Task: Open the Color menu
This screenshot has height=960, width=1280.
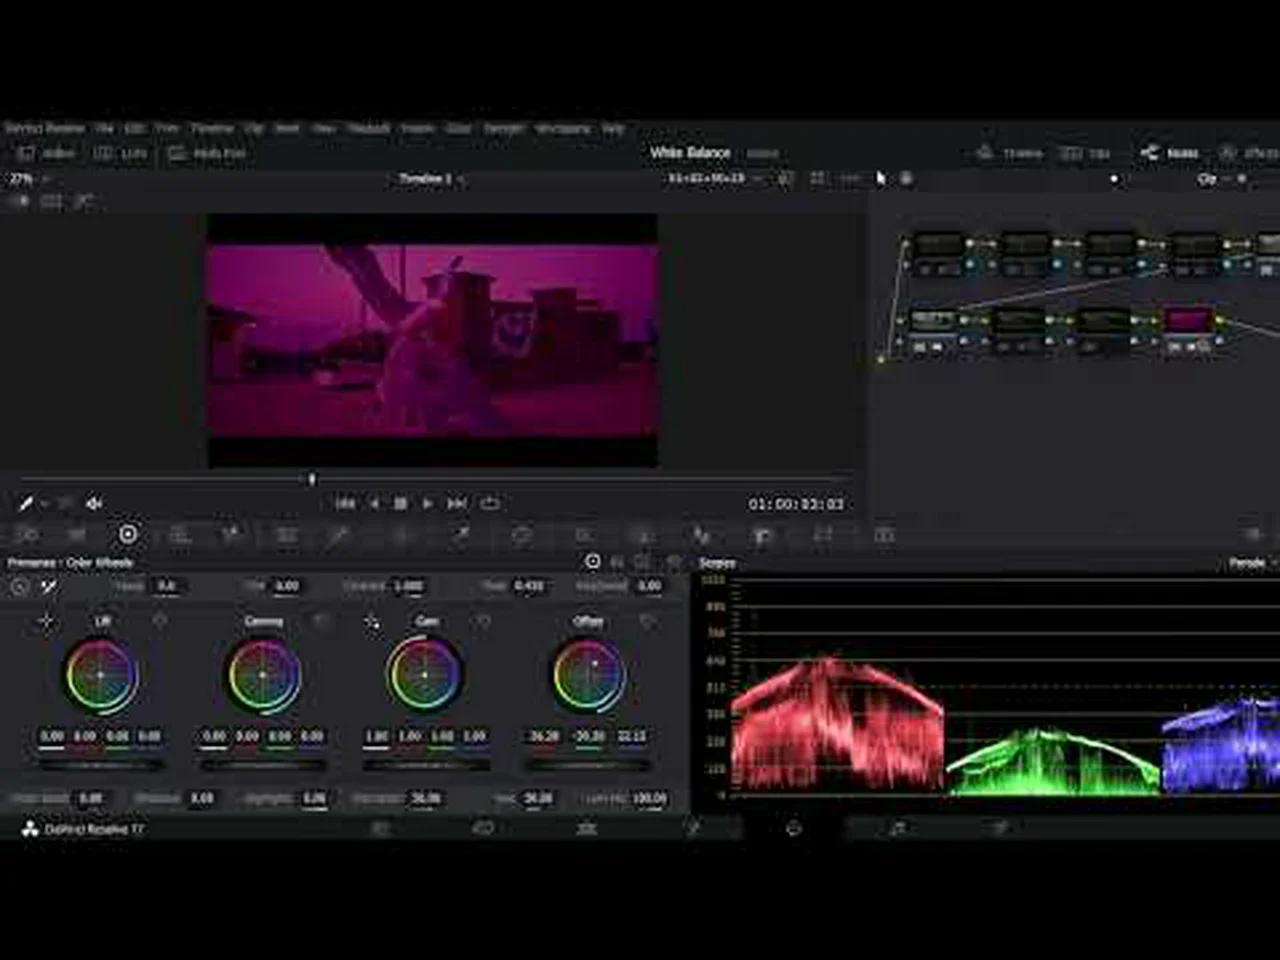Action: [458, 128]
